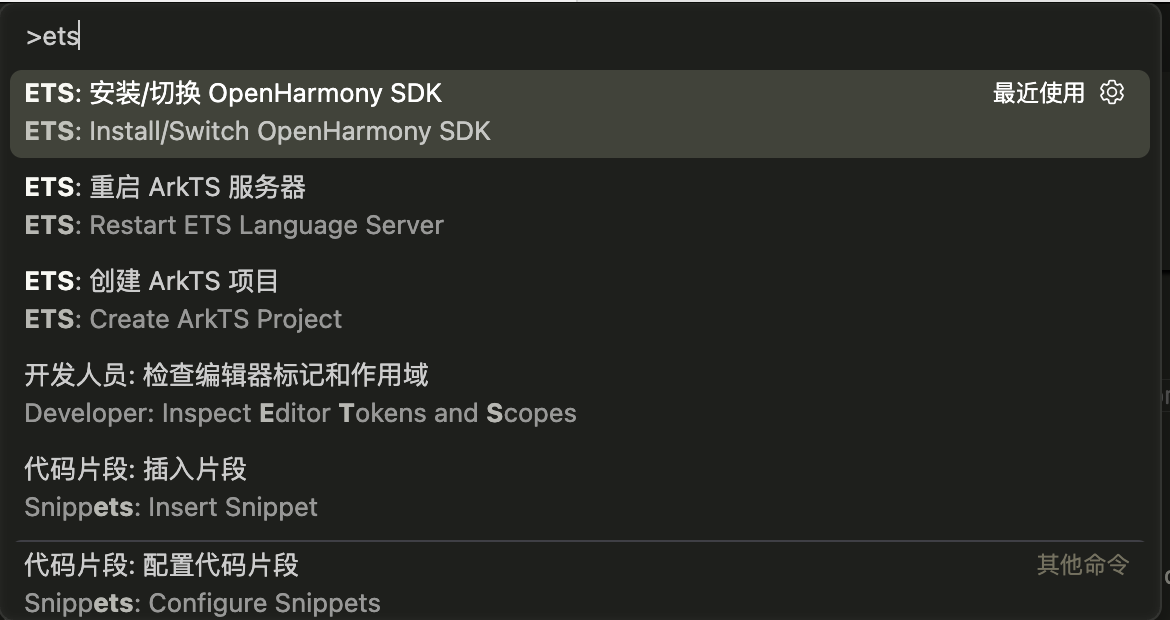Select 代码片段: 插入片段 command
The image size is (1170, 620).
(x=135, y=469)
